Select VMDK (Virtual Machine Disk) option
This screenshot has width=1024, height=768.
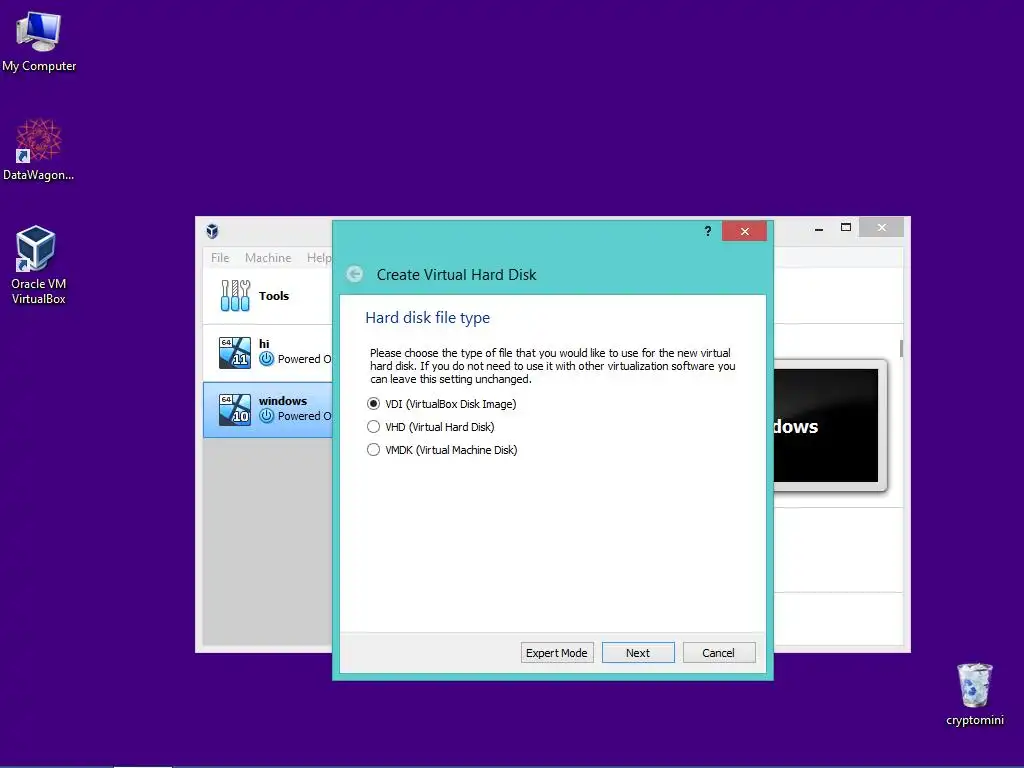point(443,449)
